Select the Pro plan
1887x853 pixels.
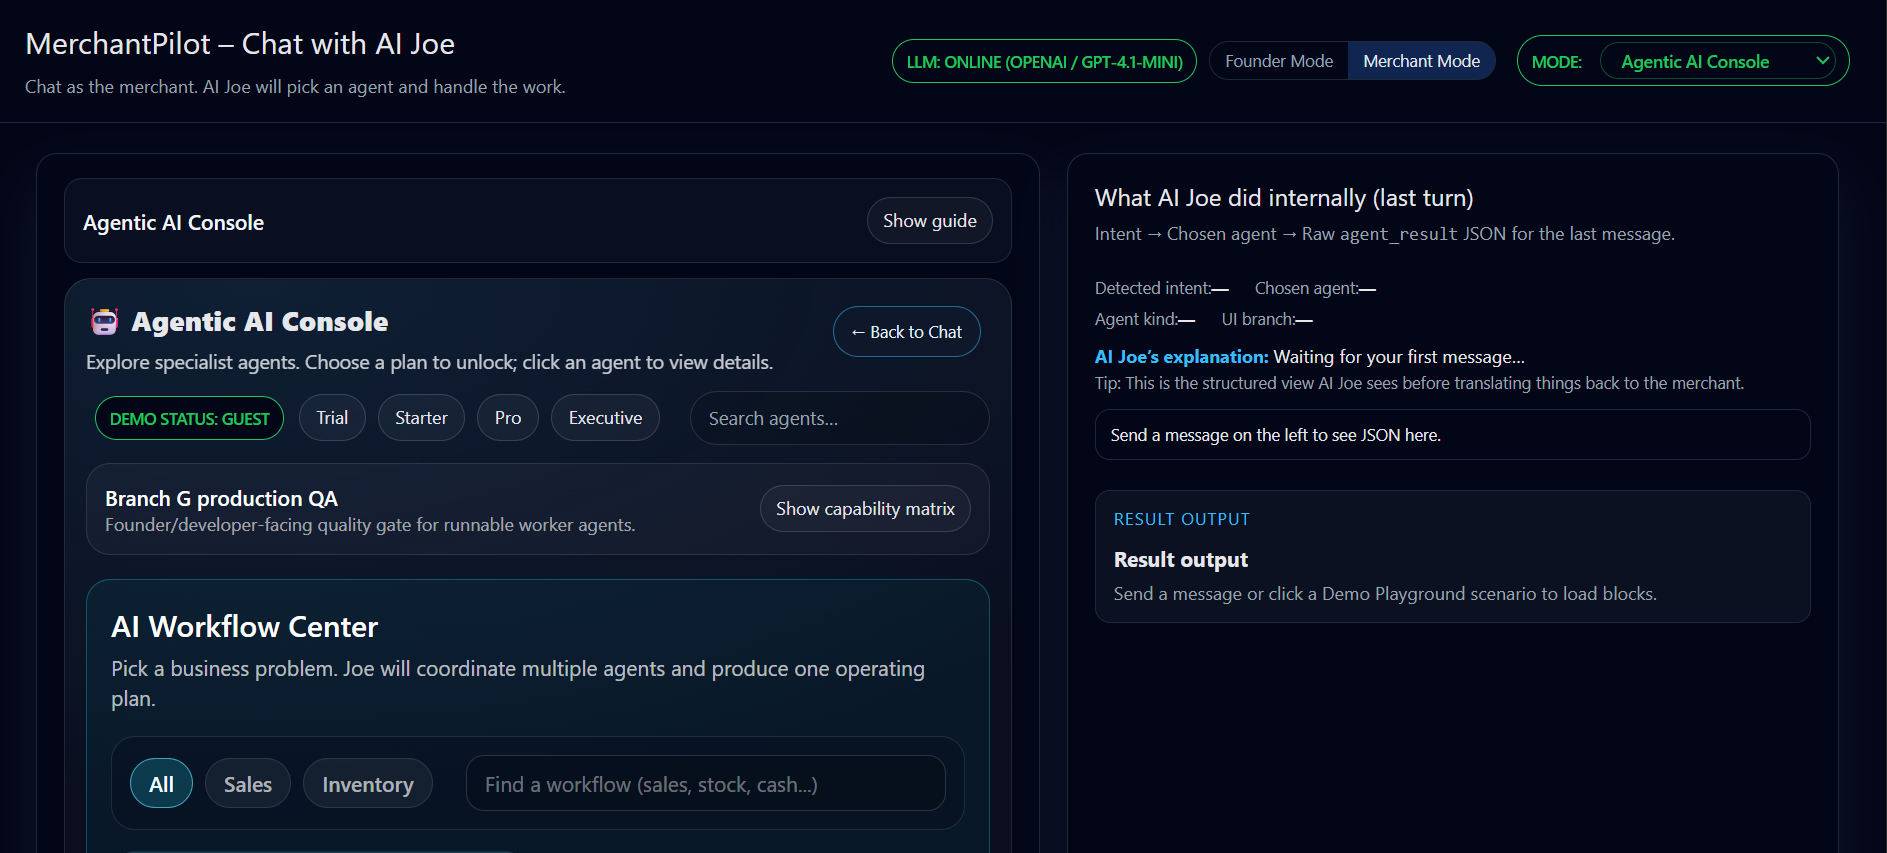coord(508,418)
